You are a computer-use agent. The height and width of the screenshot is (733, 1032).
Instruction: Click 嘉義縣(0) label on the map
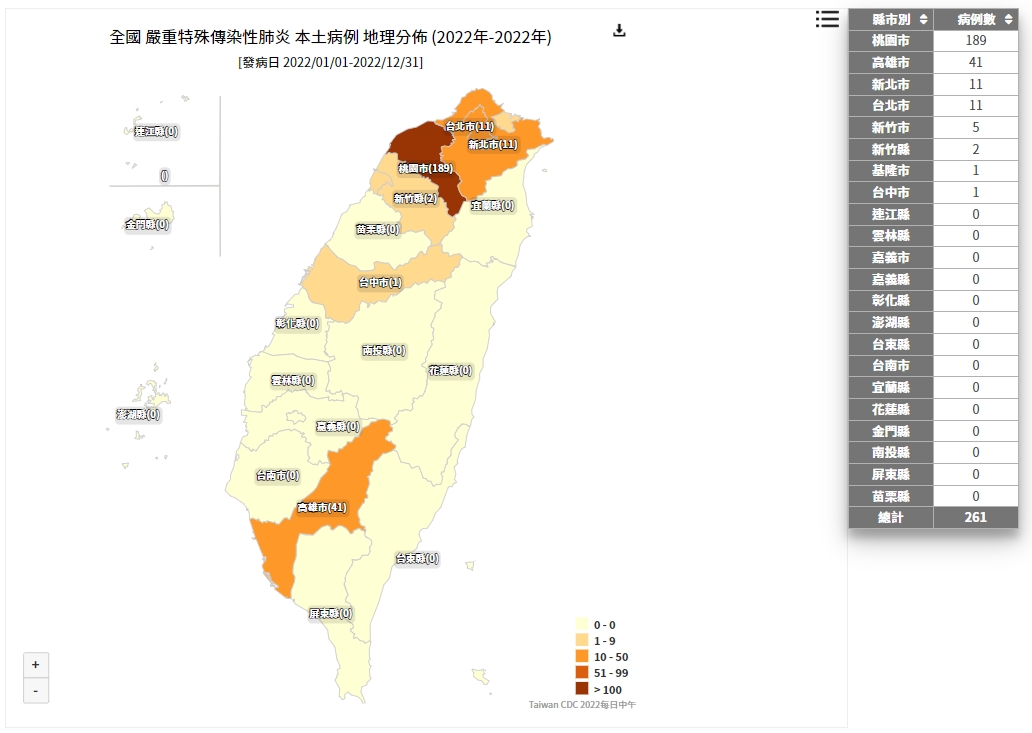pyautogui.click(x=338, y=426)
